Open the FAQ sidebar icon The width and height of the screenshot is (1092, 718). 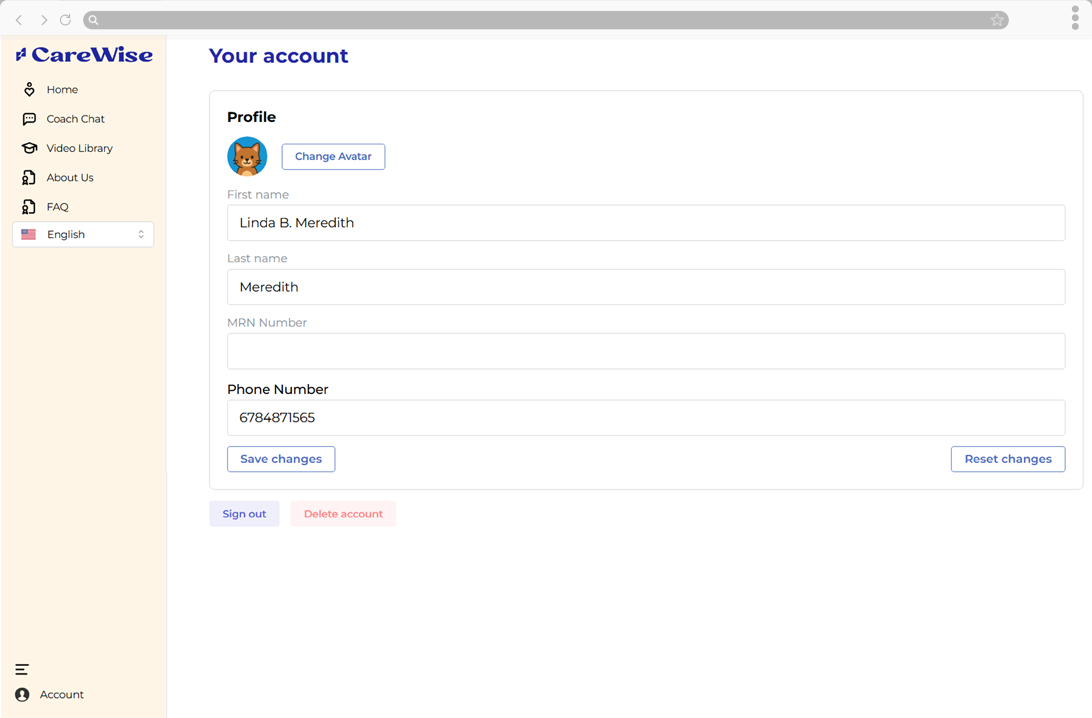[x=29, y=207]
